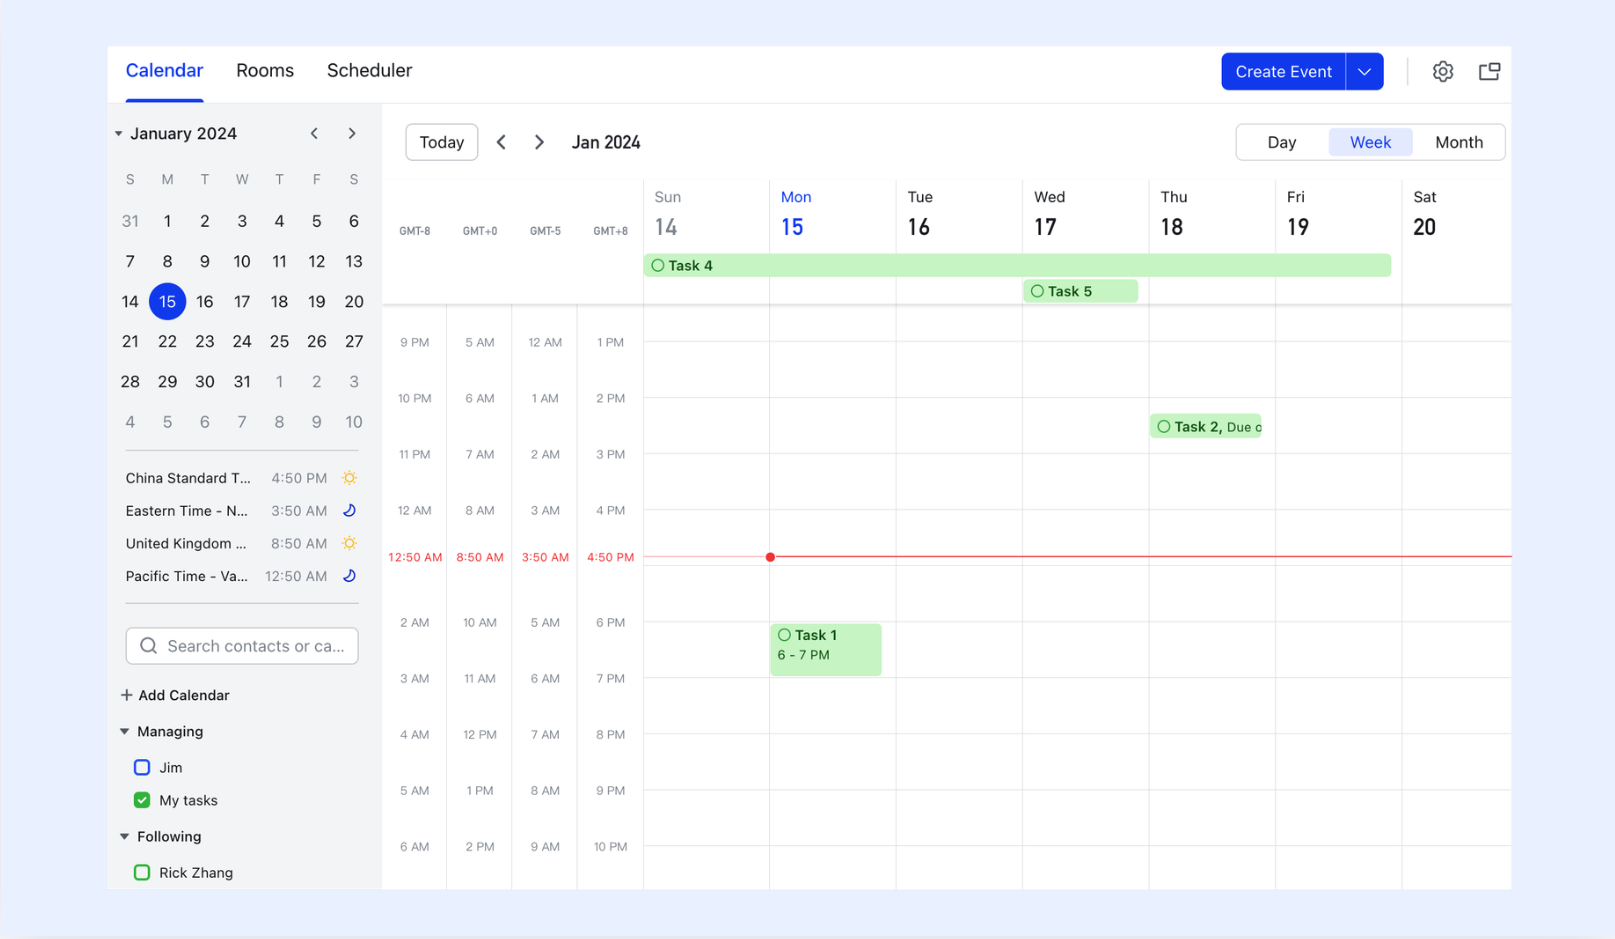Uncheck My tasks calendar
The width and height of the screenshot is (1615, 939).
142,801
